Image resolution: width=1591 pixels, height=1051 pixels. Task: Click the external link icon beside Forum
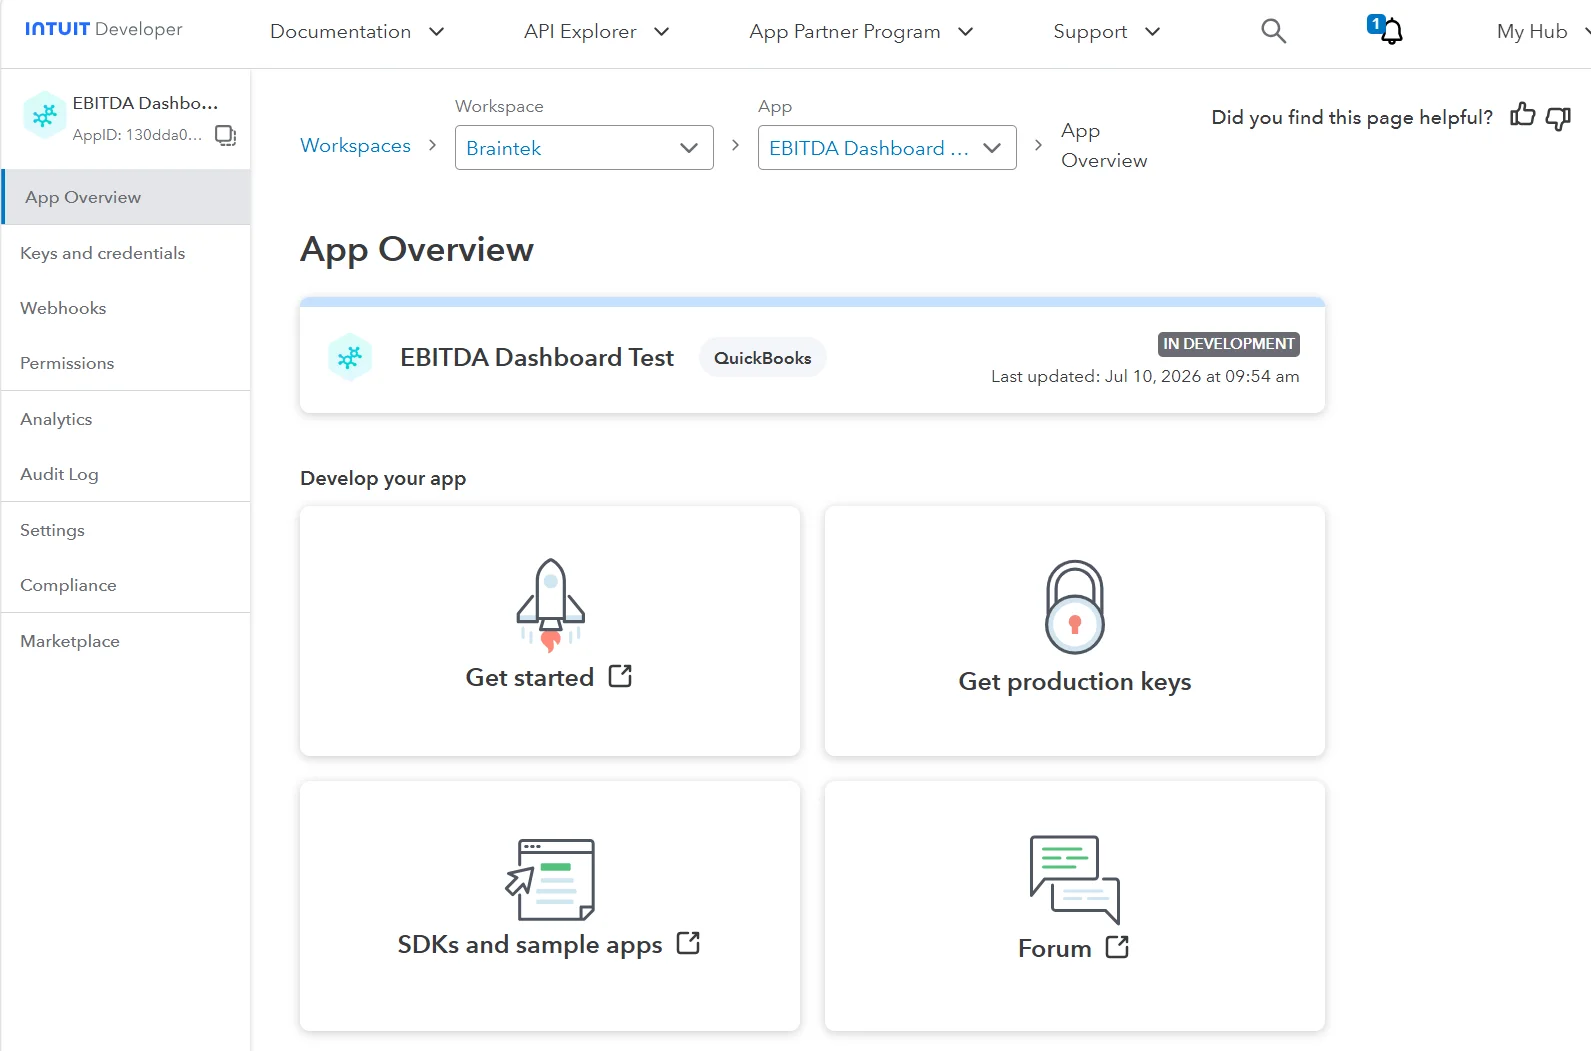point(1117,947)
